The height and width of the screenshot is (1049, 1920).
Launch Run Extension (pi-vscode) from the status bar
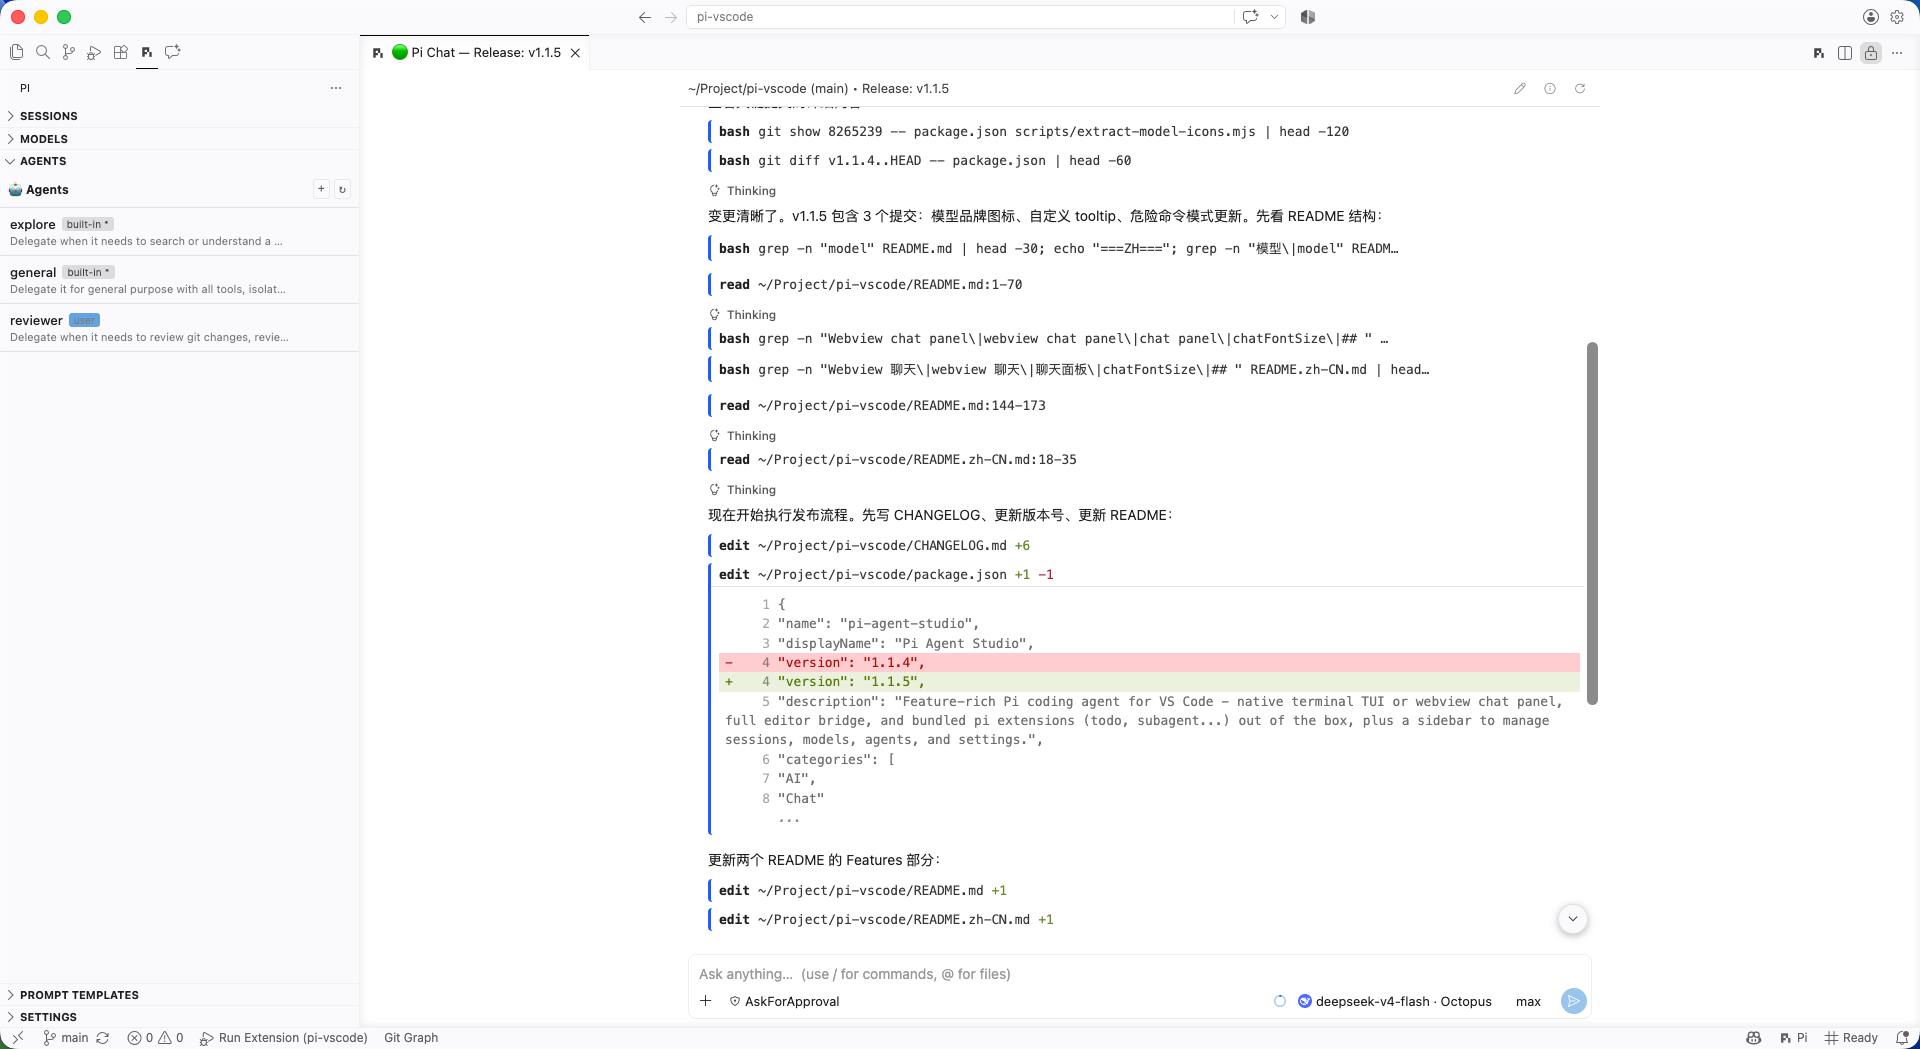tap(284, 1038)
